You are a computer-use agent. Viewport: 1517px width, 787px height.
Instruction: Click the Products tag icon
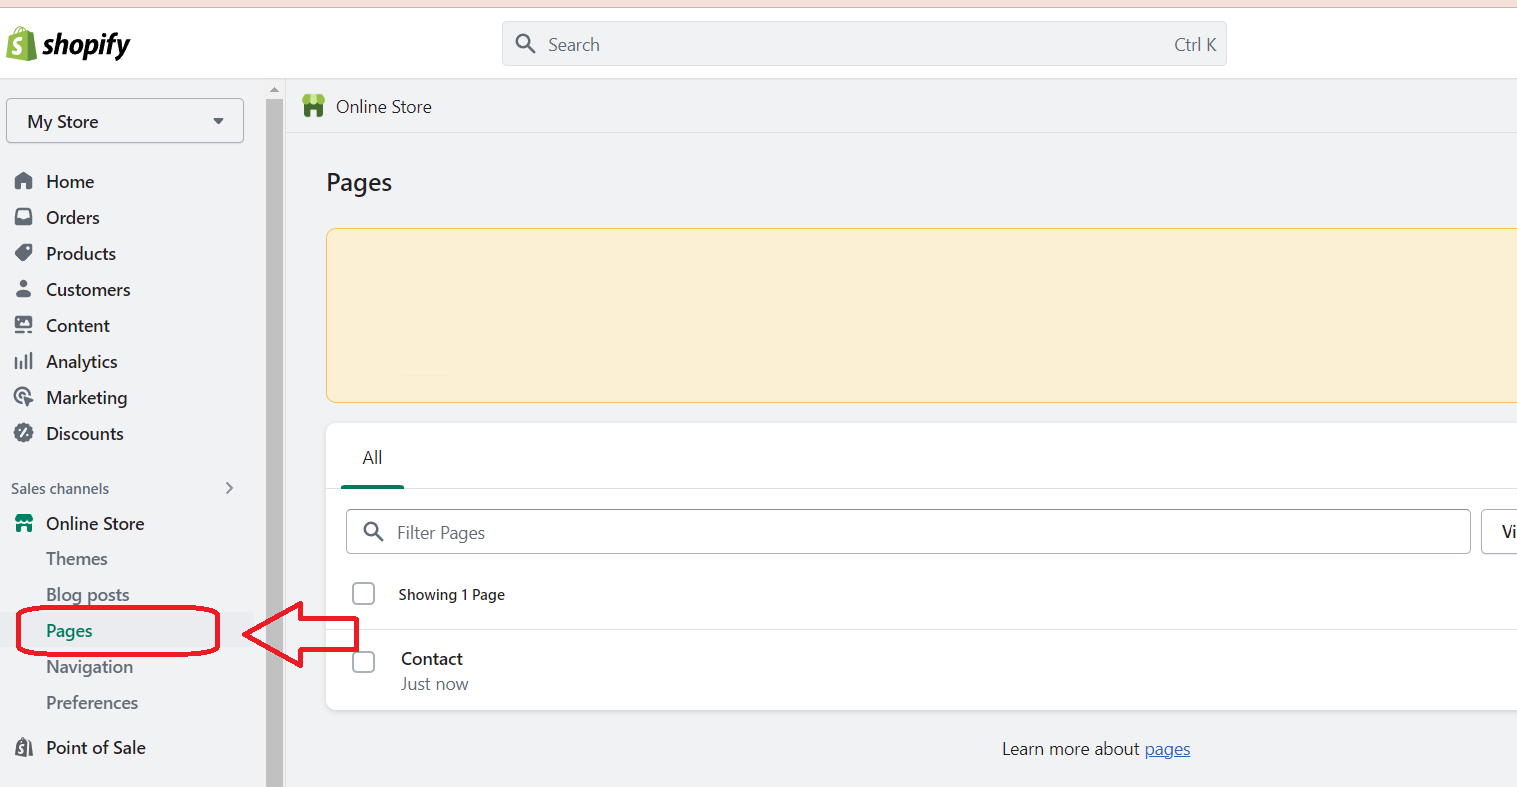coord(24,253)
